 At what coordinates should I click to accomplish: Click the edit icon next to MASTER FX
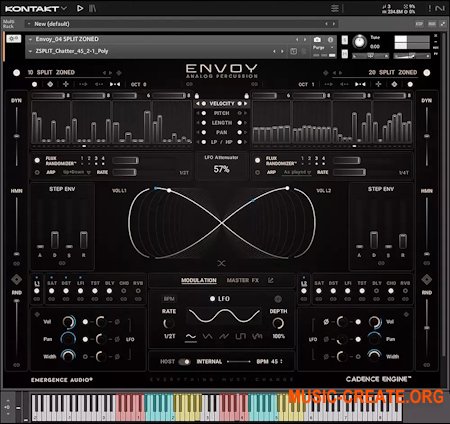tap(271, 280)
